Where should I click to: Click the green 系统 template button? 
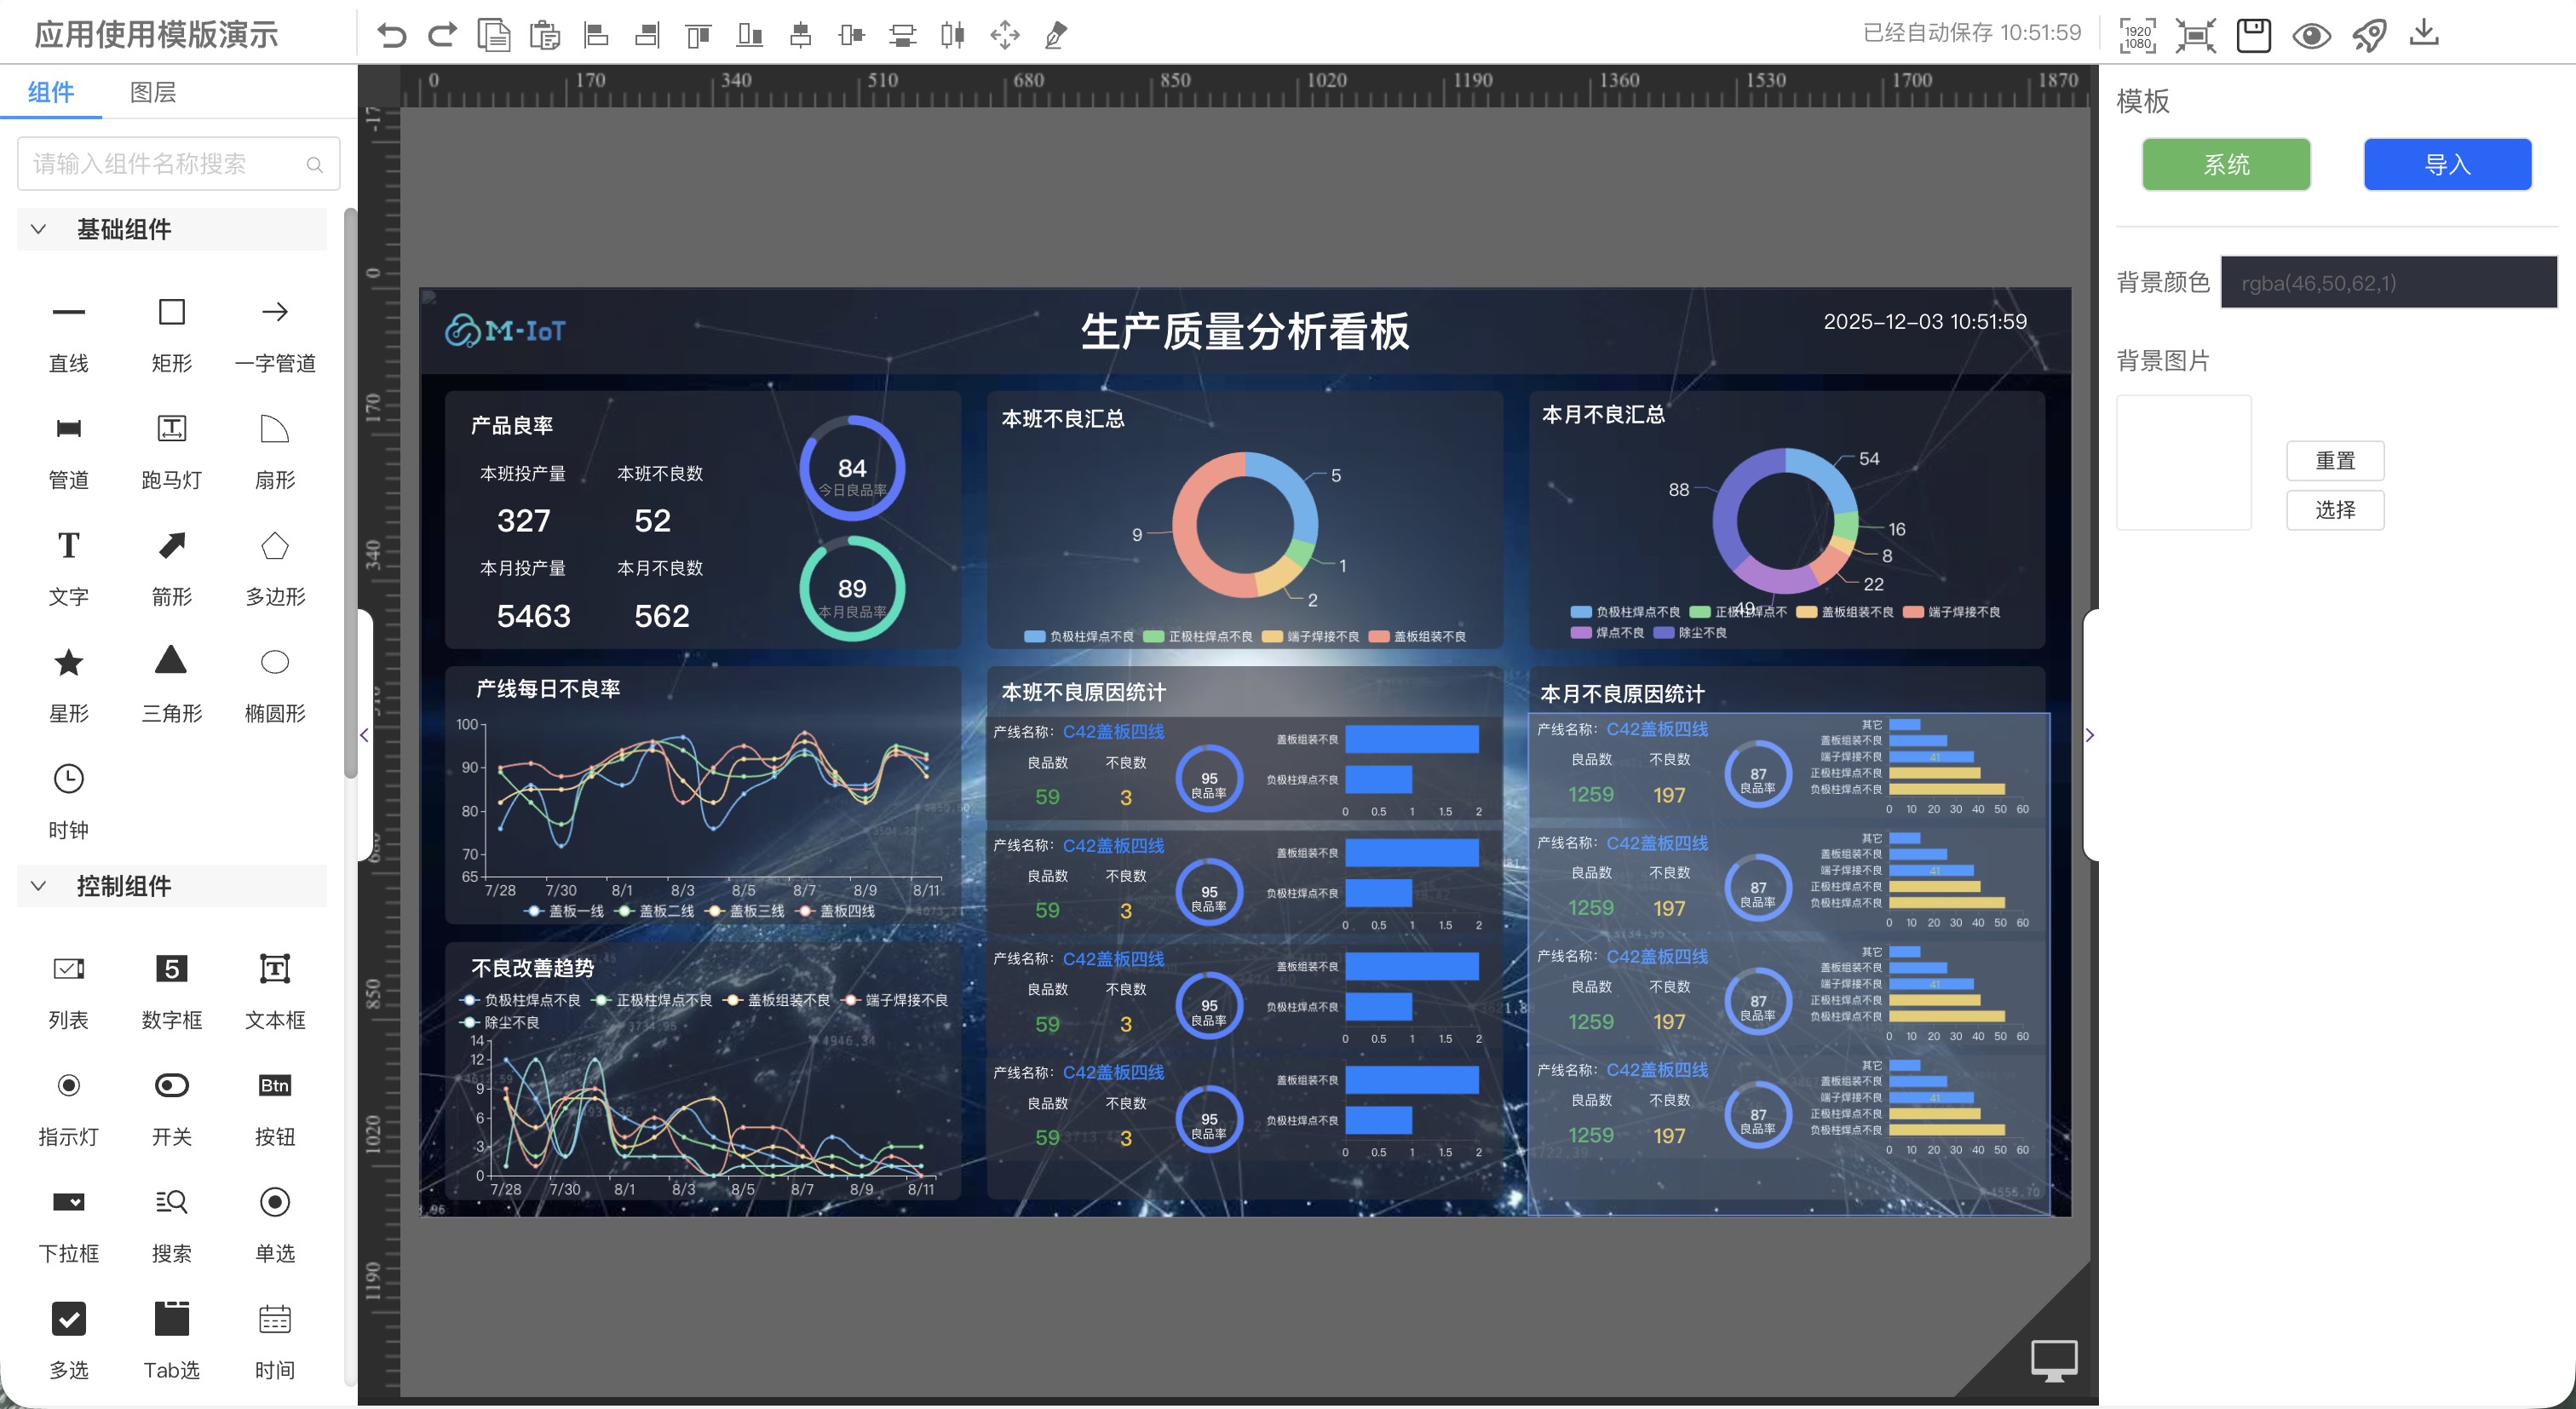(x=2225, y=164)
